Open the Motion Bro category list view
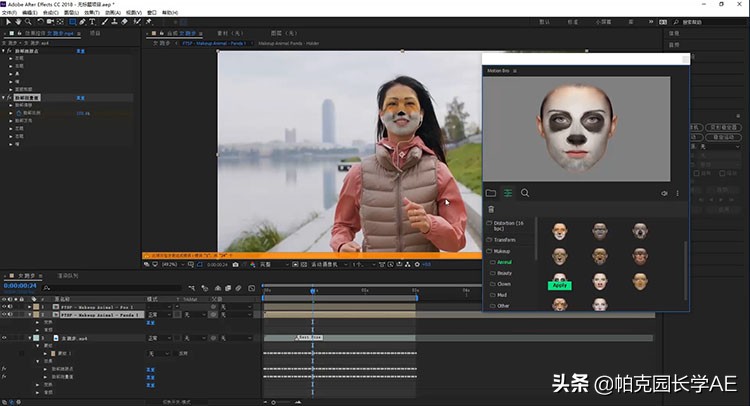The width and height of the screenshot is (750, 406). tap(507, 193)
